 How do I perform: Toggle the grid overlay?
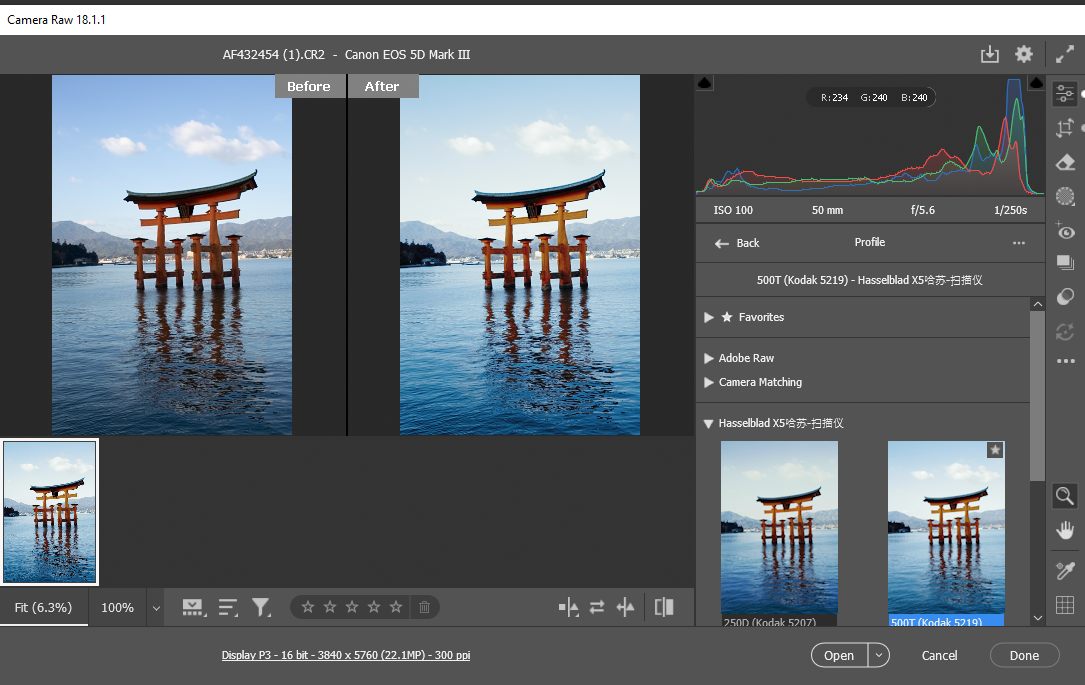[1065, 605]
